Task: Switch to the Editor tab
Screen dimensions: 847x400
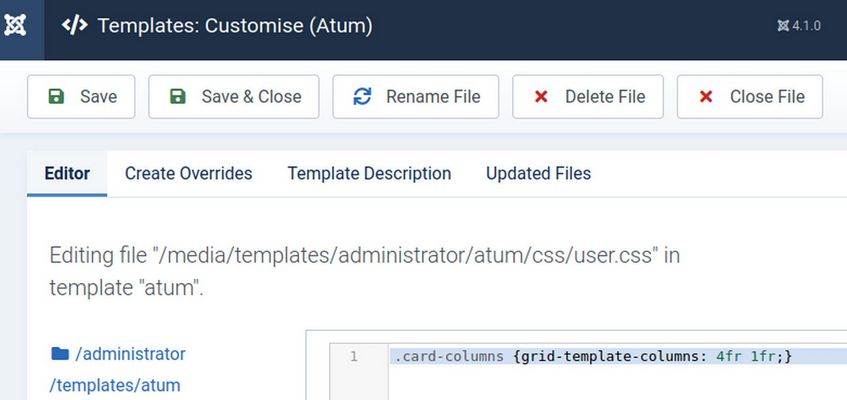Action: point(67,173)
